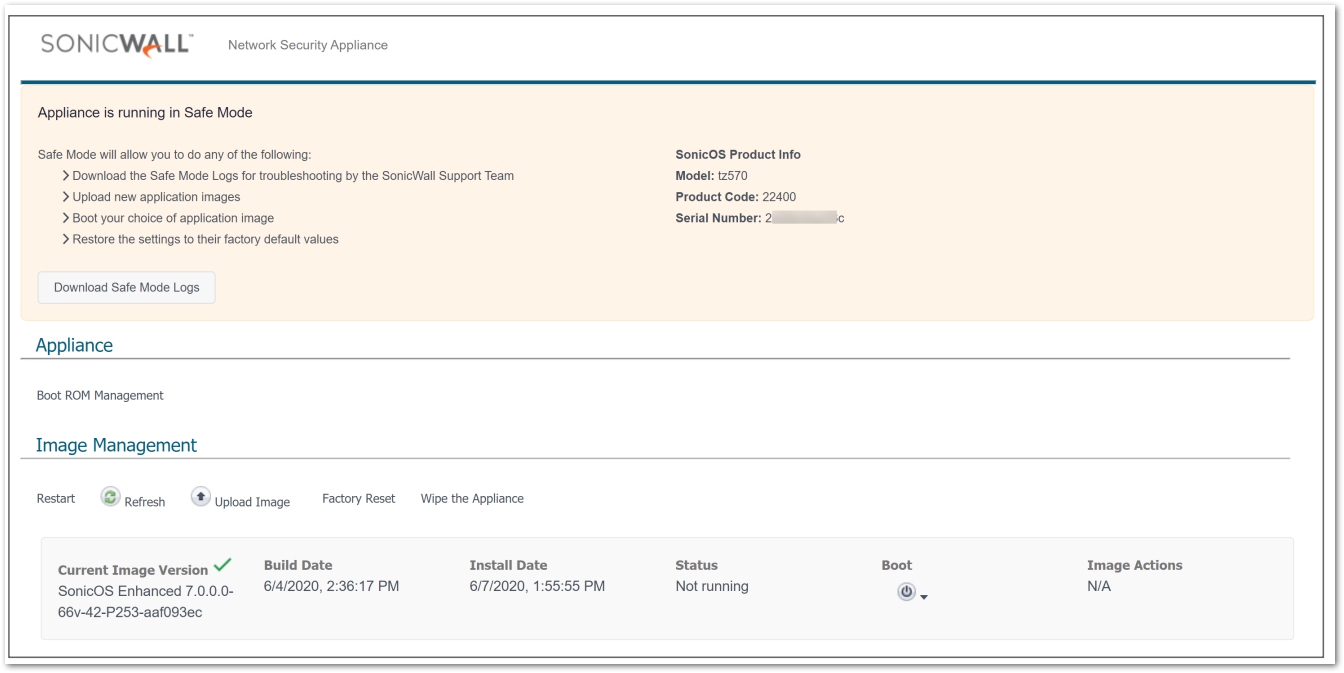Click the Upload Image arrow icon
Viewport: 1344px width, 673px height.
(201, 497)
